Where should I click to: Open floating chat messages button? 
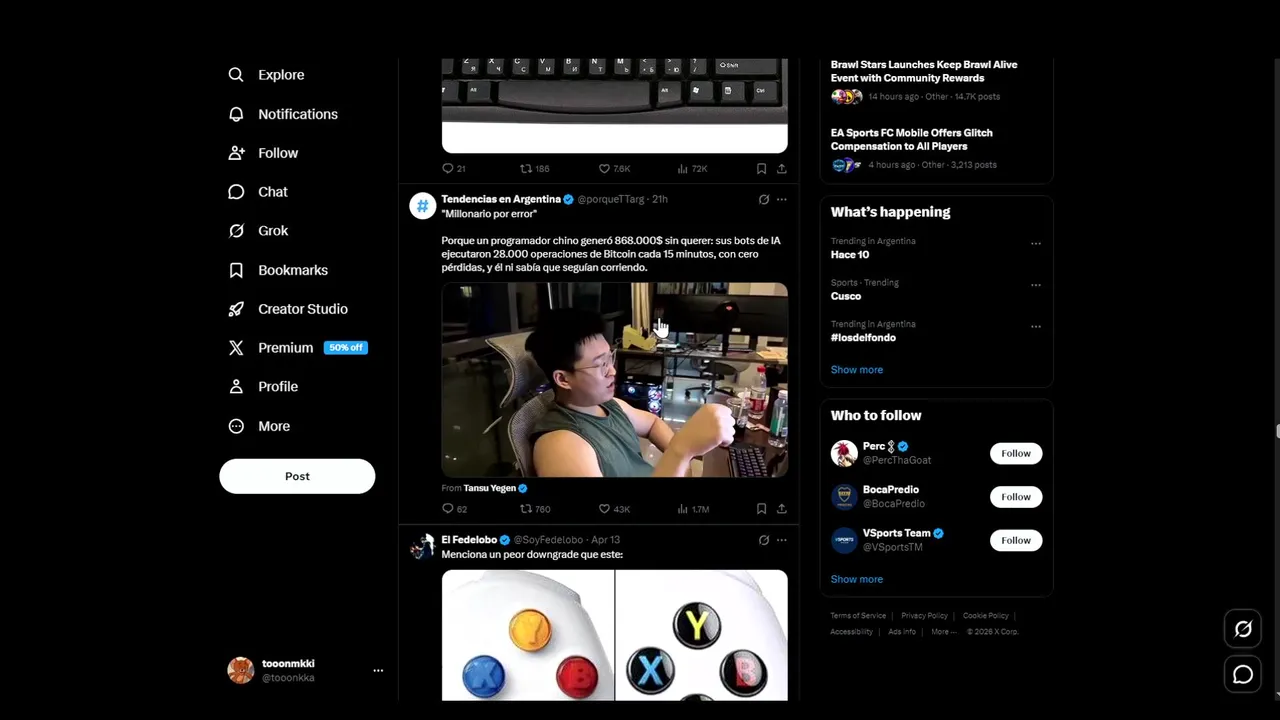click(1243, 675)
